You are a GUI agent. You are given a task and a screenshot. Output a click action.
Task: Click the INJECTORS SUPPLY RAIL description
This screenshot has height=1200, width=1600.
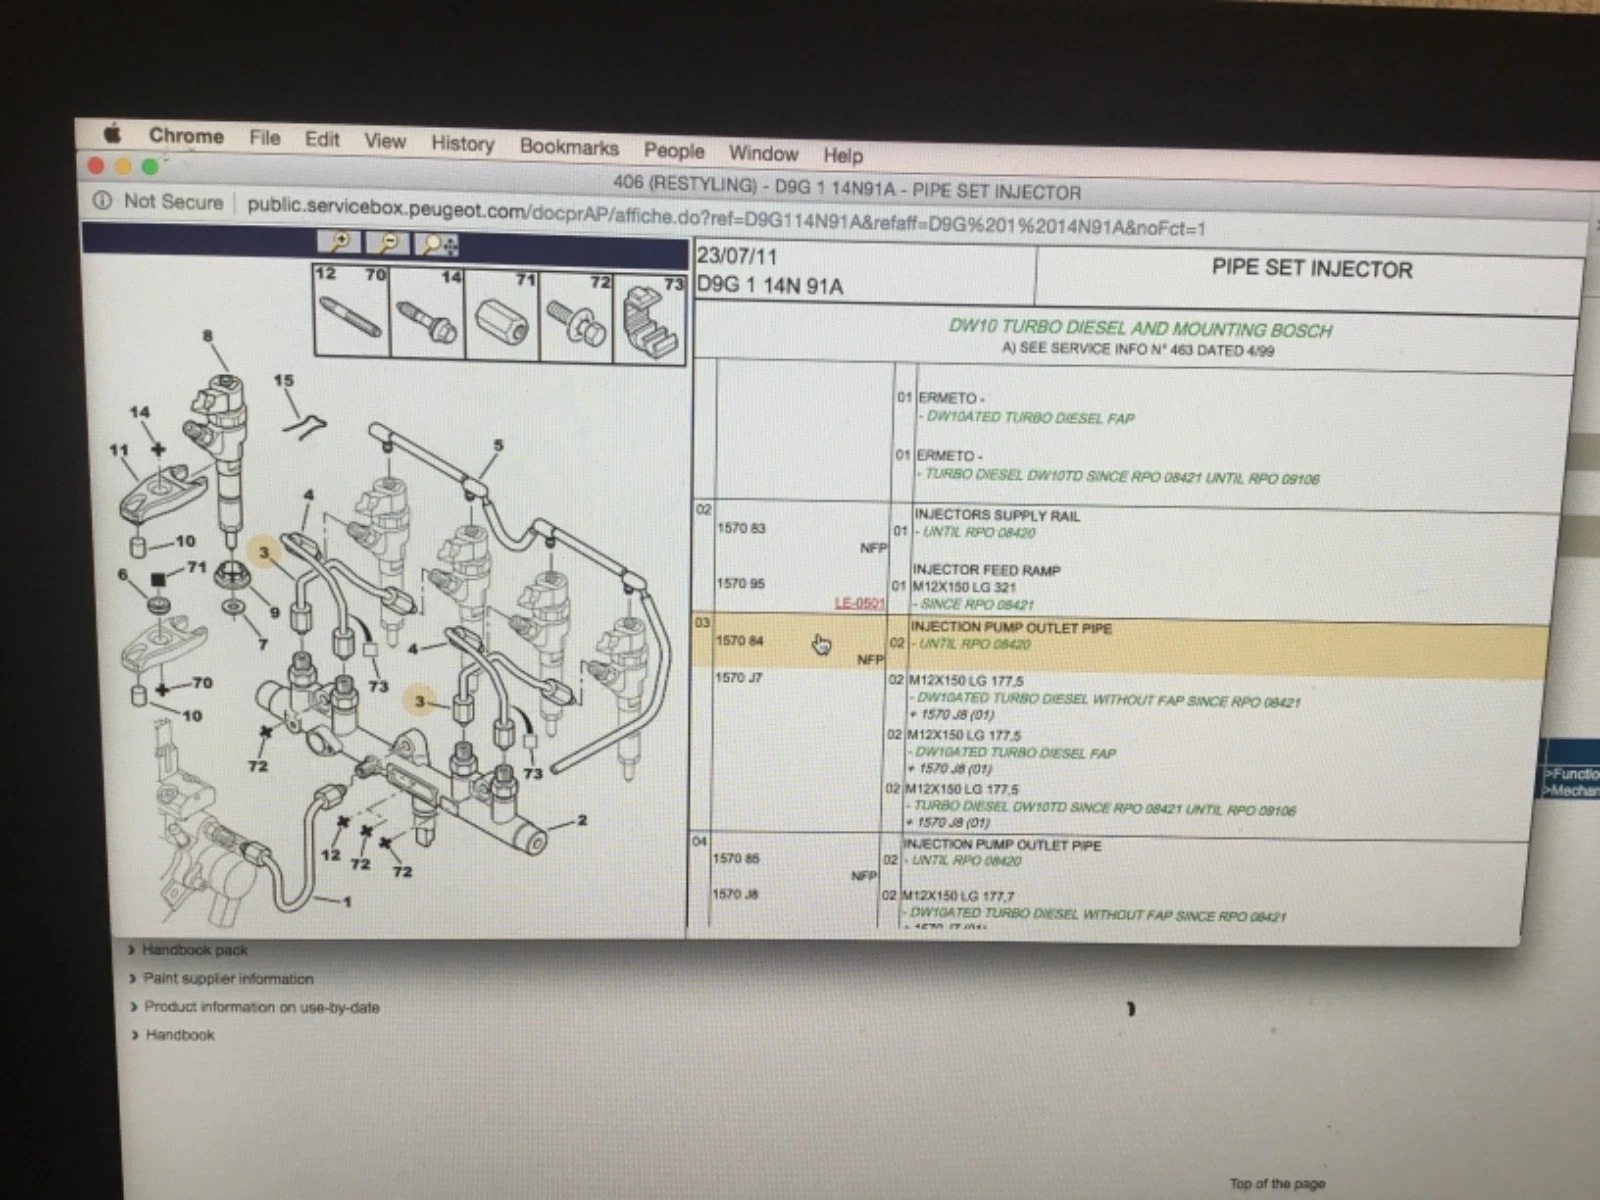click(997, 516)
